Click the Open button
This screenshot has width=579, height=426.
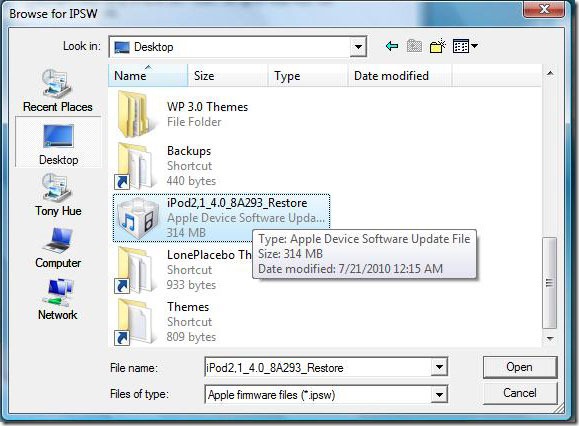coord(520,367)
